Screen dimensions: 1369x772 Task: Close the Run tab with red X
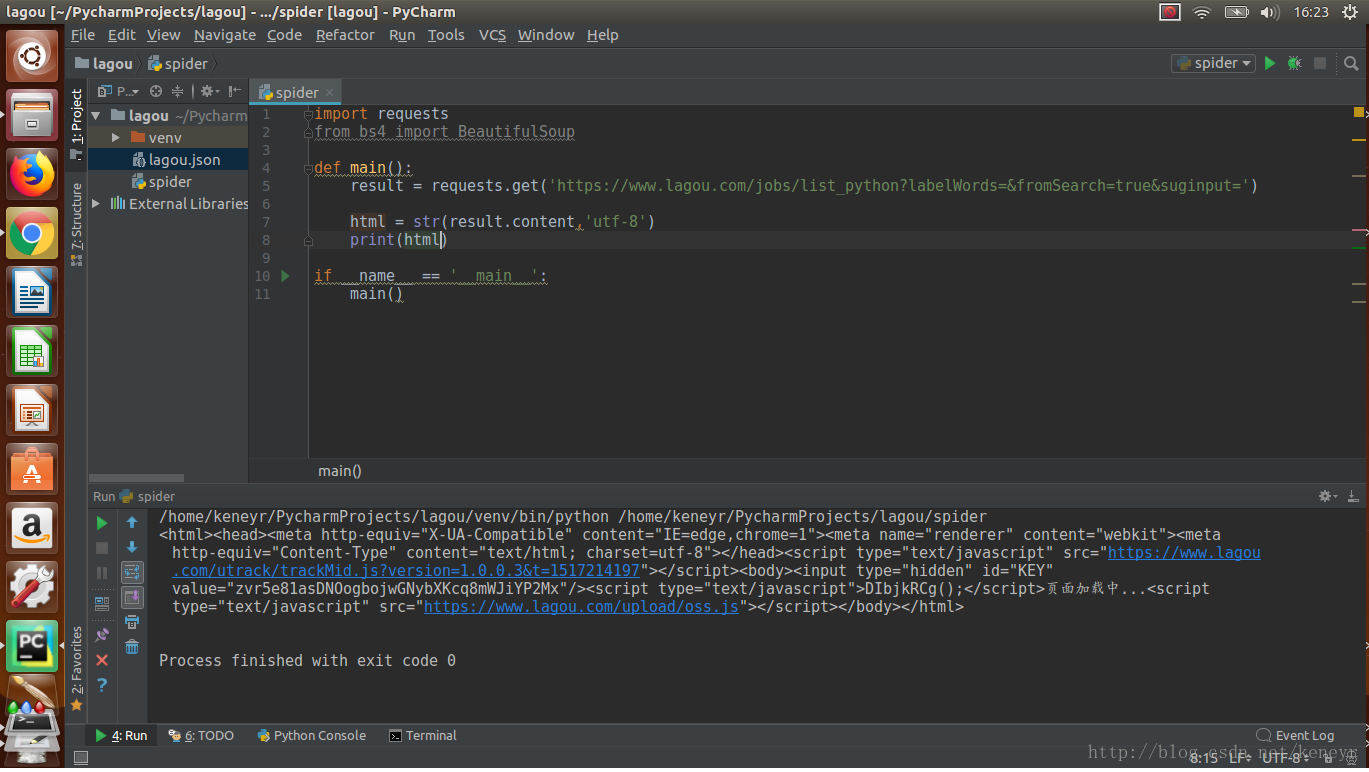click(102, 660)
